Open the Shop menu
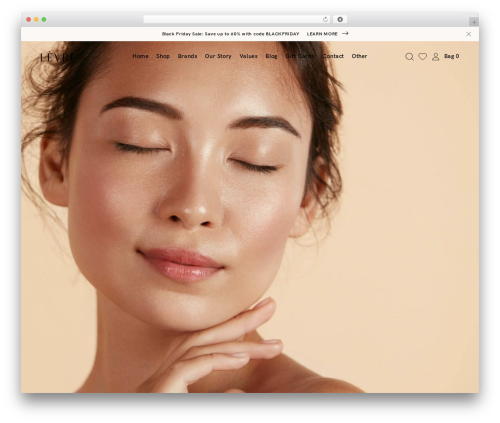The image size is (500, 423). pyautogui.click(x=163, y=56)
